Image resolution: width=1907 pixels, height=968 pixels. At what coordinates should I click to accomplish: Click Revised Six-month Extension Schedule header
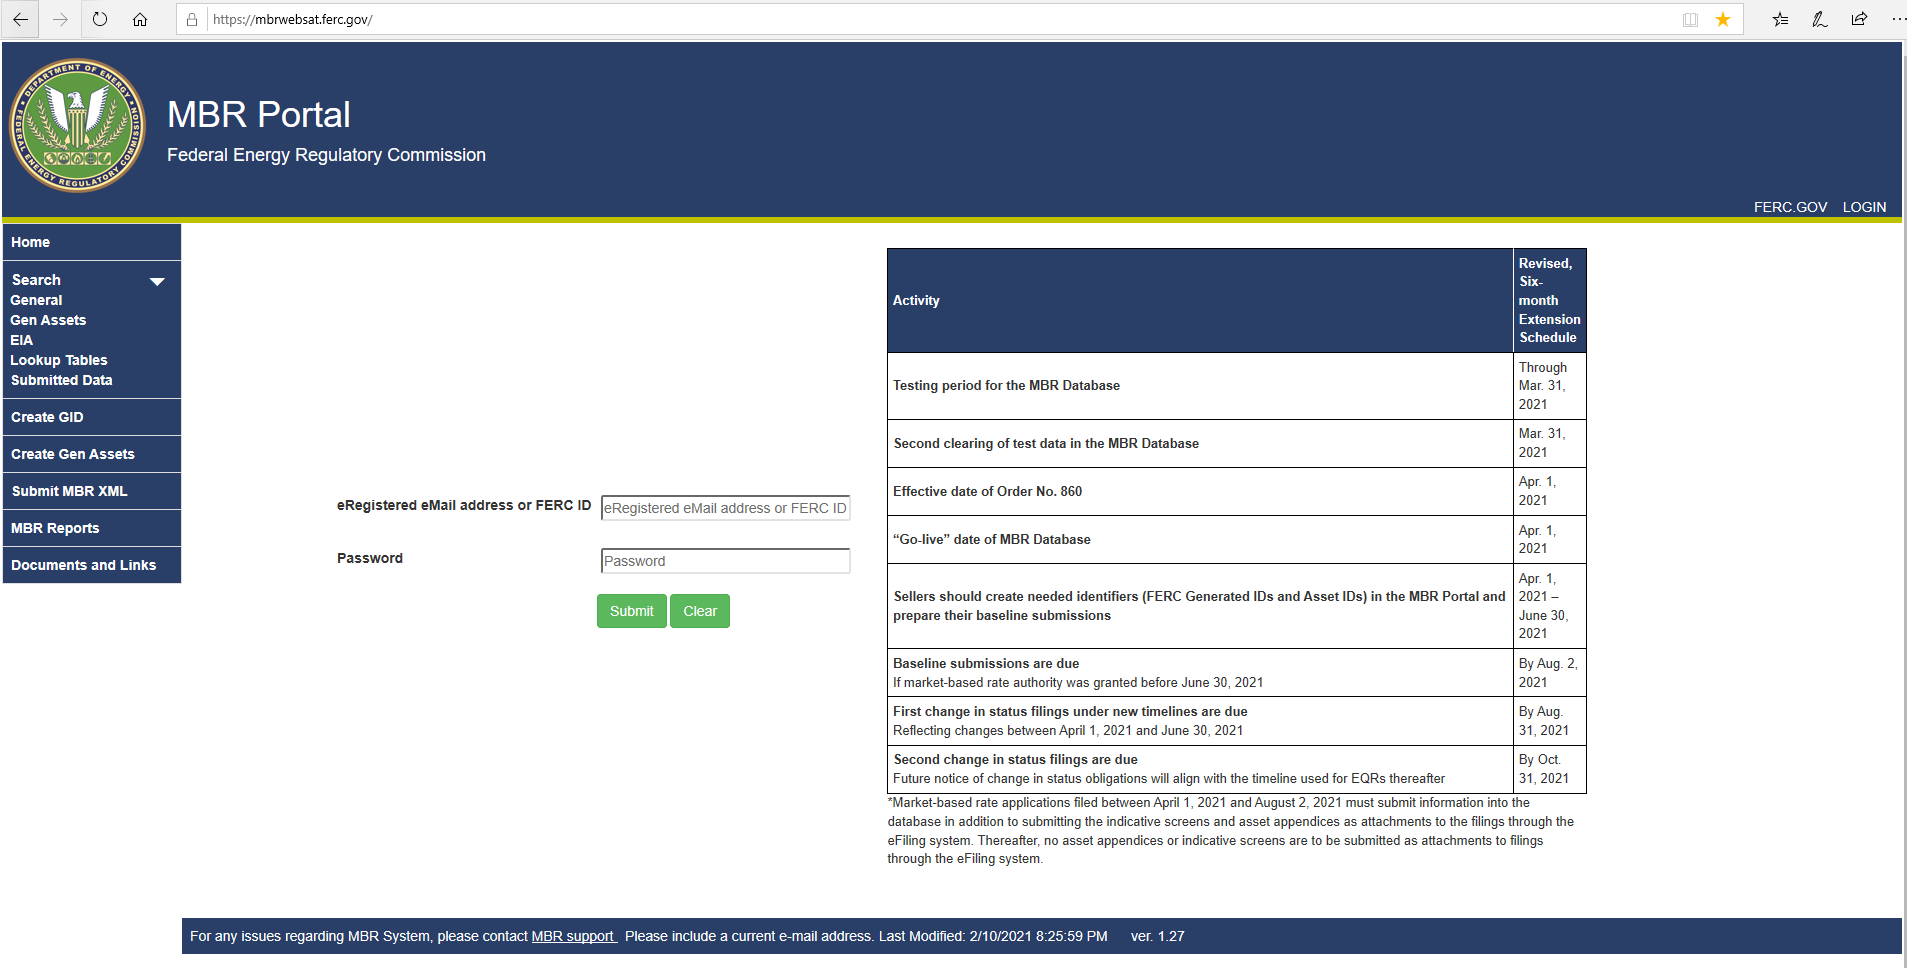click(1549, 300)
